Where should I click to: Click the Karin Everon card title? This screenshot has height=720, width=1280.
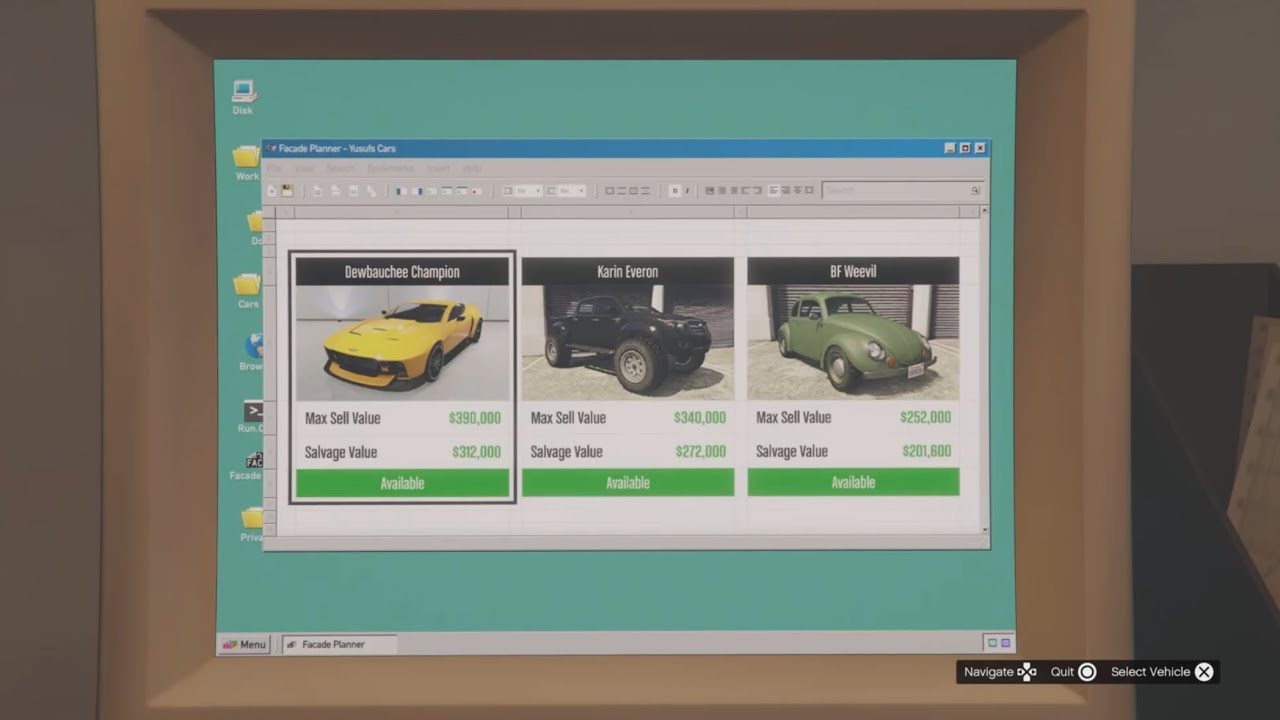tap(628, 271)
